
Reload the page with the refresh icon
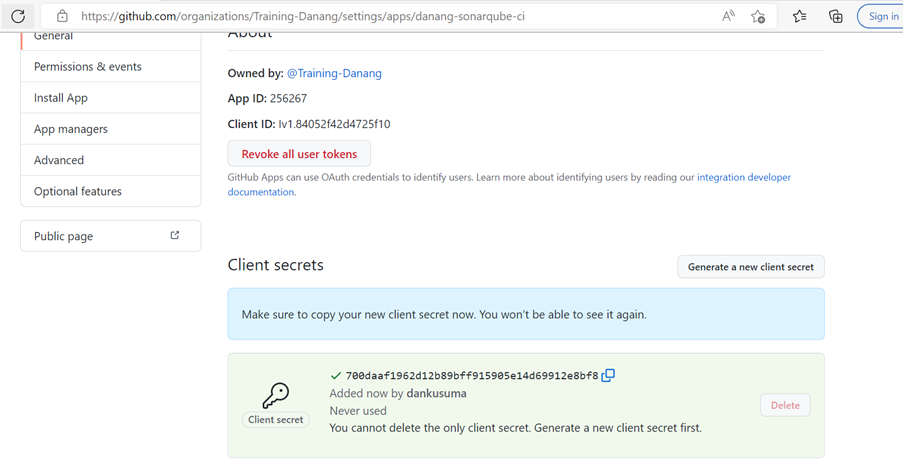(18, 16)
